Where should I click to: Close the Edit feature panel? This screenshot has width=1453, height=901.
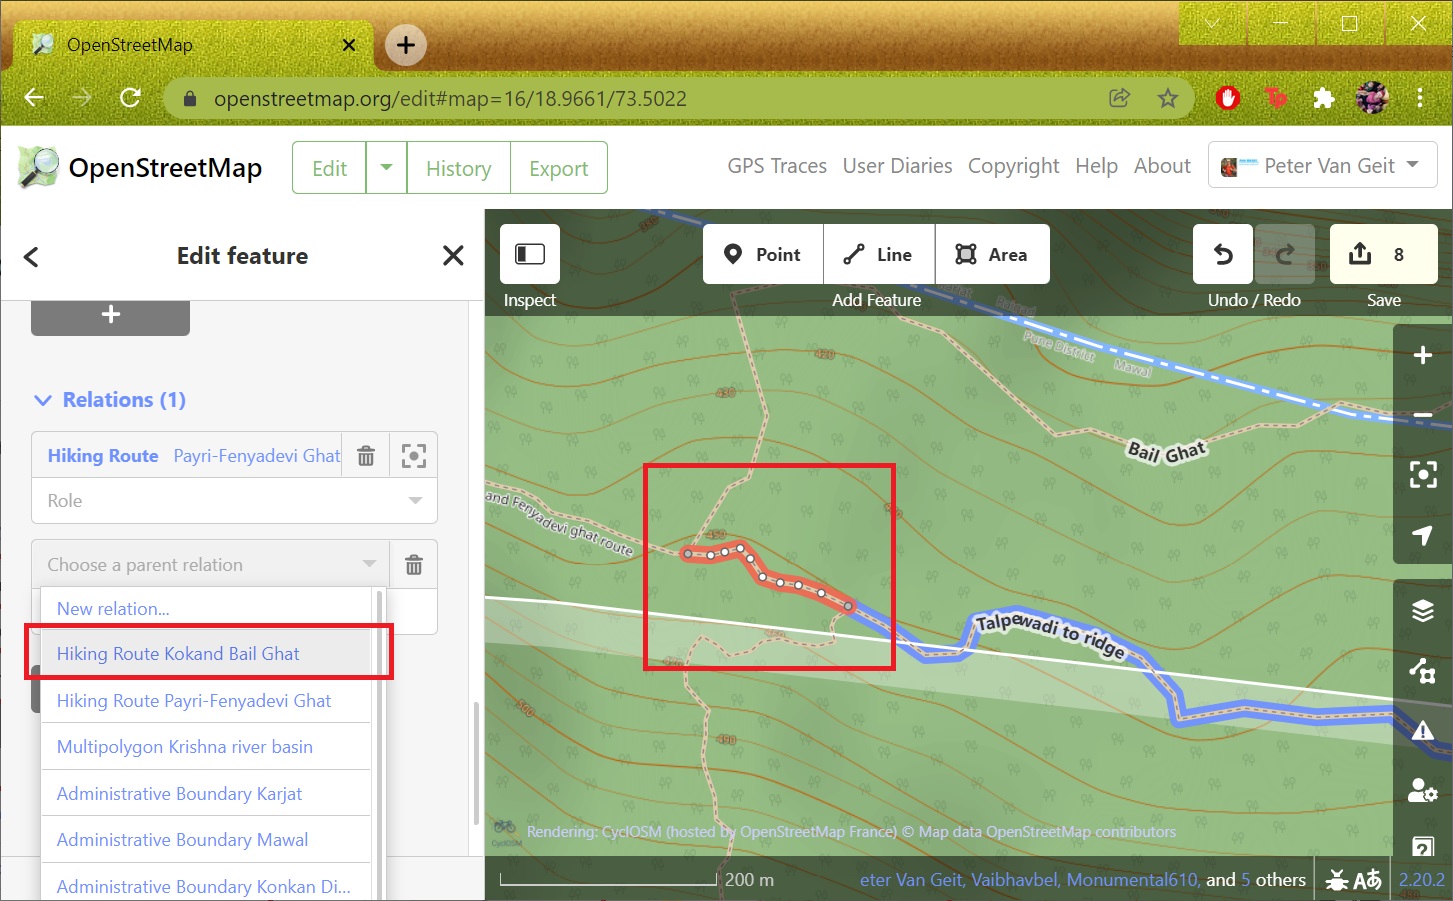click(x=453, y=256)
